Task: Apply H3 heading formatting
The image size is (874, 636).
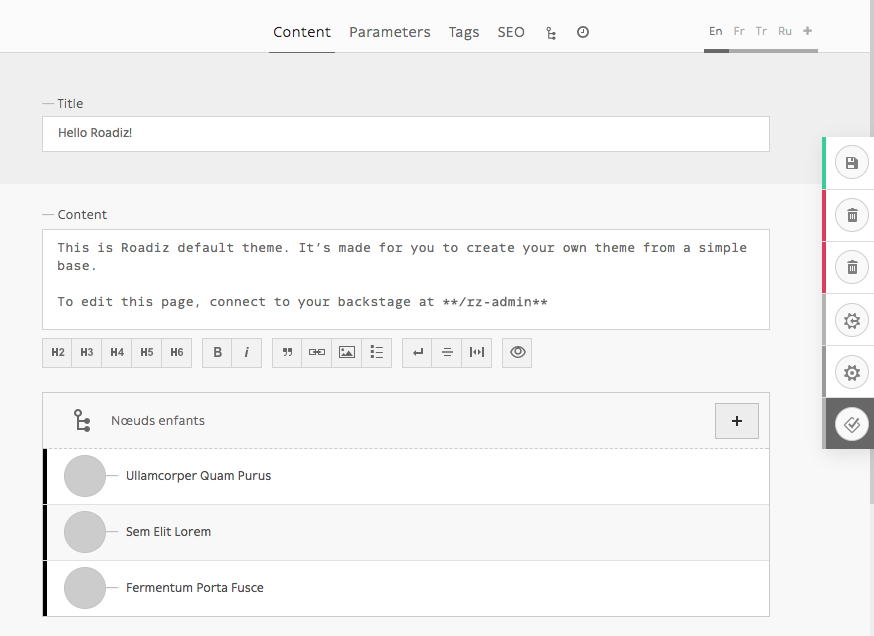Action: 87,352
